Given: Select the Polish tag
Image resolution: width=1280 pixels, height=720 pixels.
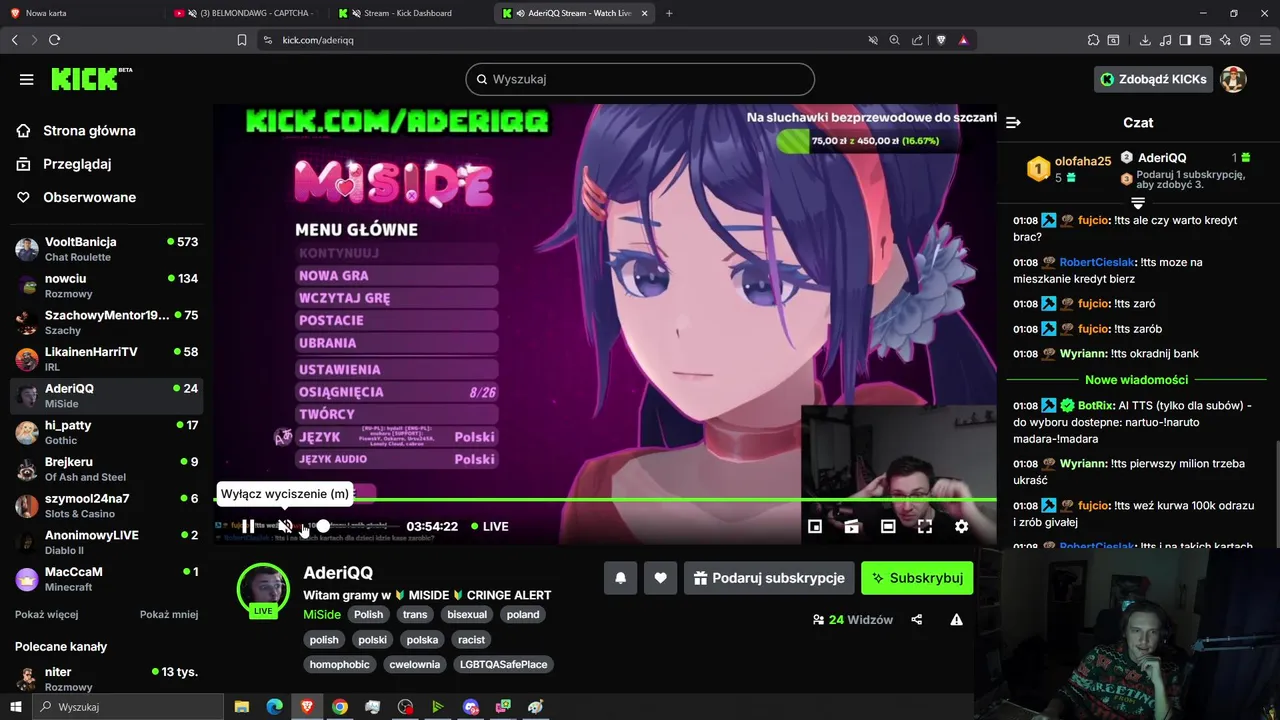Looking at the screenshot, I should (368, 614).
